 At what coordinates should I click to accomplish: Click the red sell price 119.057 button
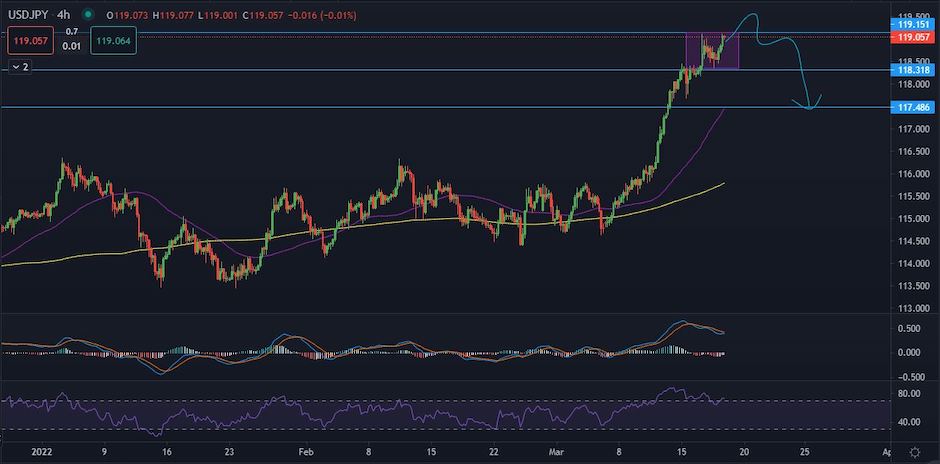click(x=32, y=42)
